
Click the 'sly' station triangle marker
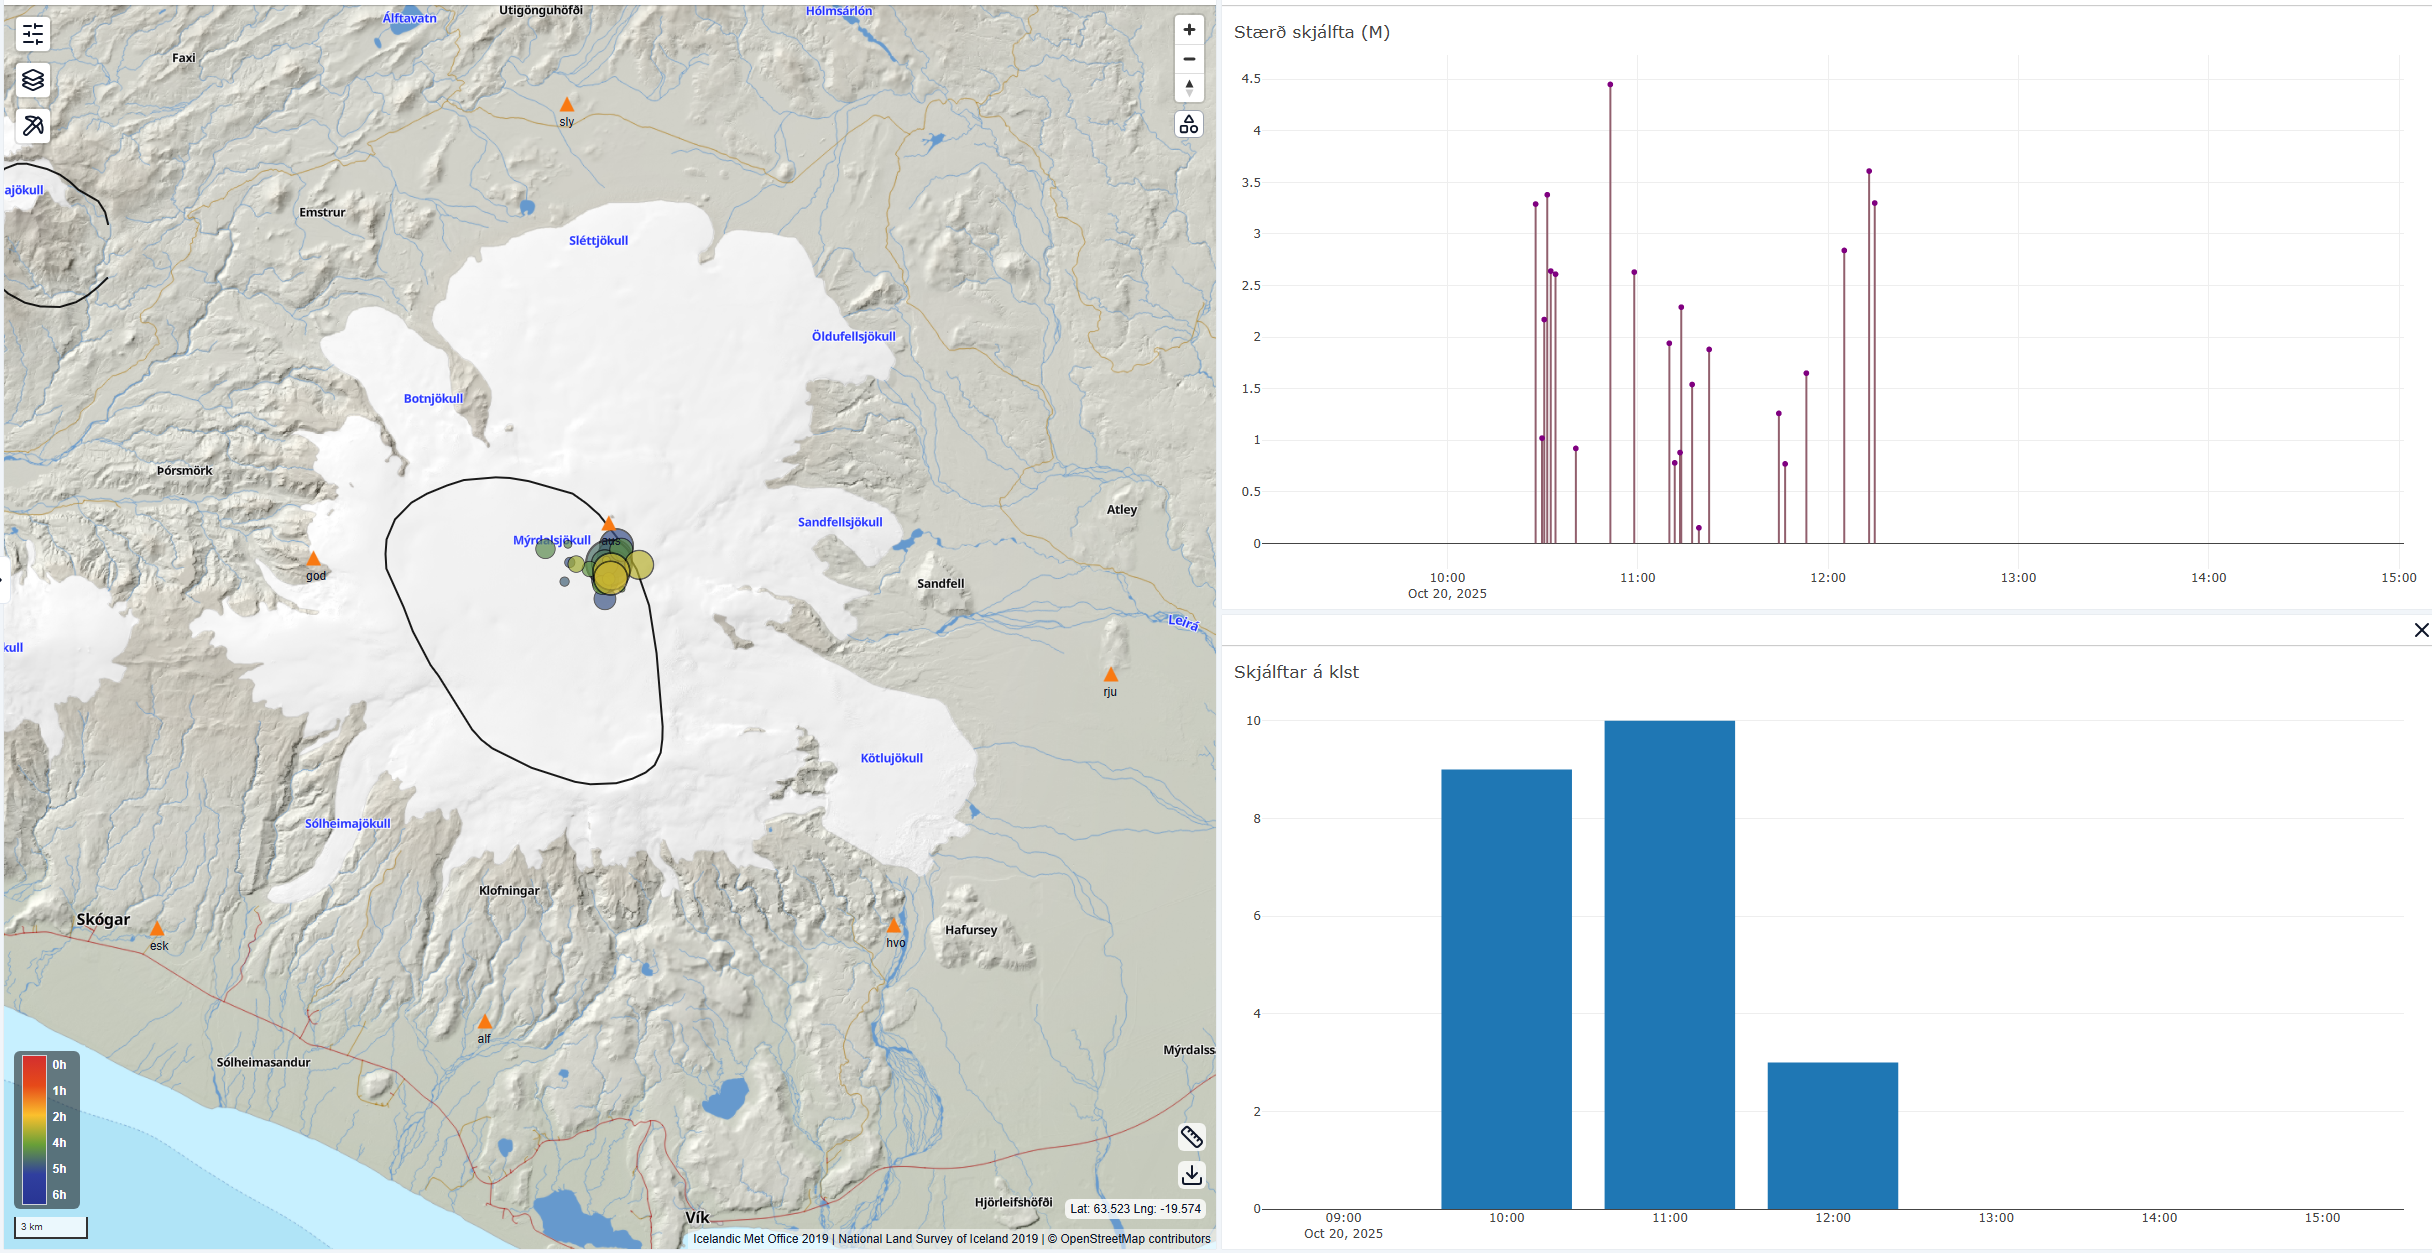click(x=567, y=105)
